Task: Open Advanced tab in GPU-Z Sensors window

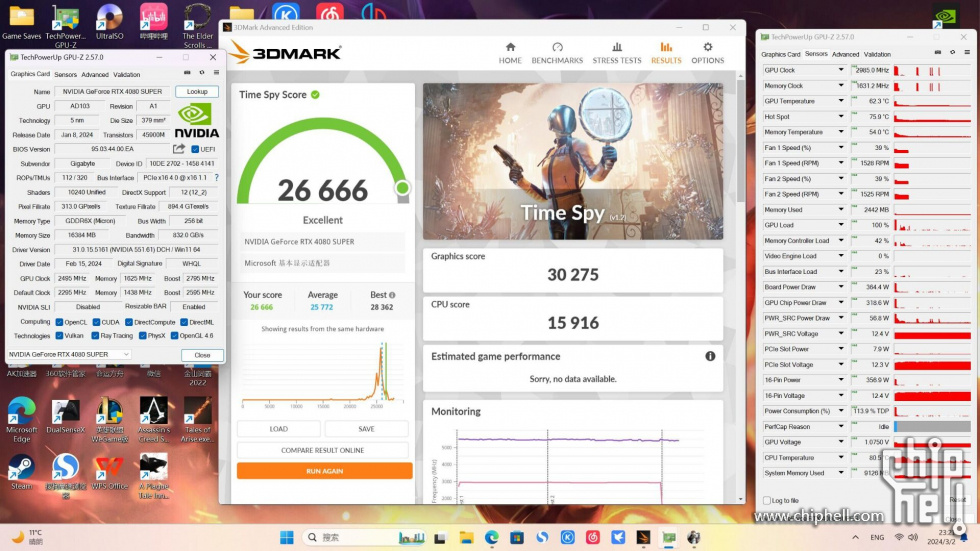Action: click(x=846, y=54)
